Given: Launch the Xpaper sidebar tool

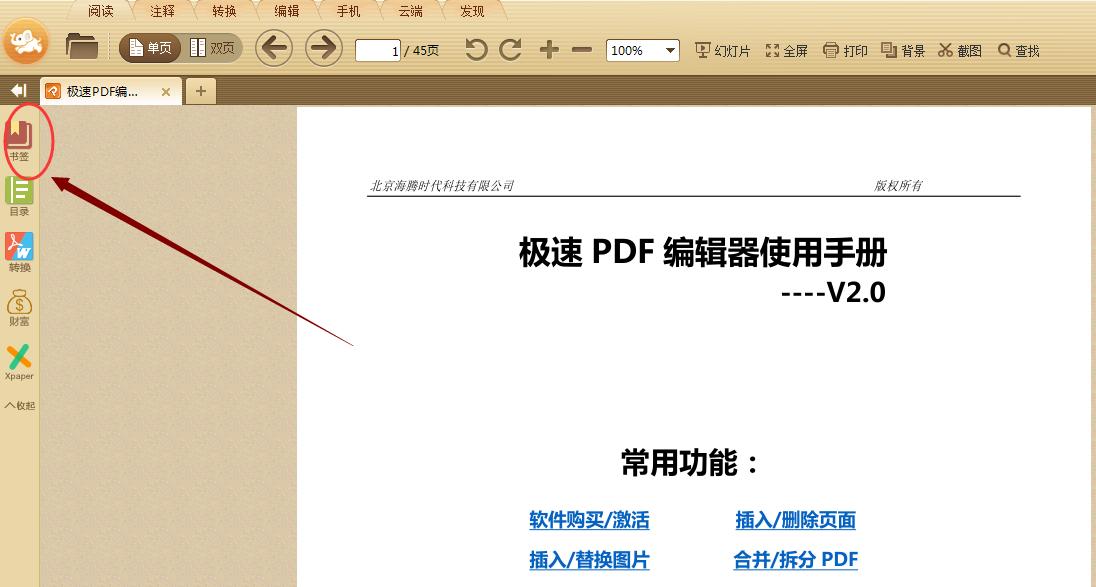Looking at the screenshot, I should 19,362.
